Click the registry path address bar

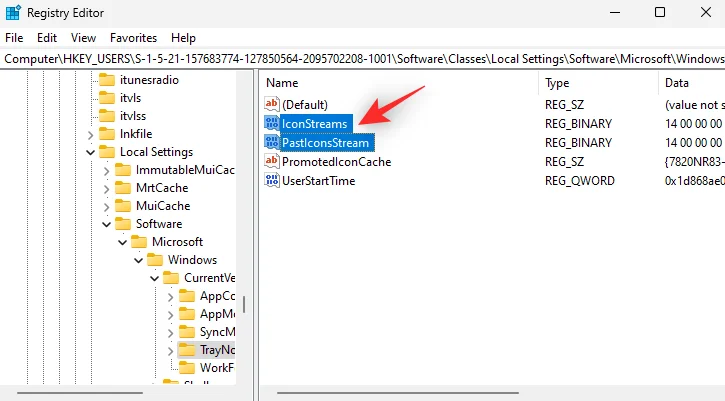tap(362, 59)
